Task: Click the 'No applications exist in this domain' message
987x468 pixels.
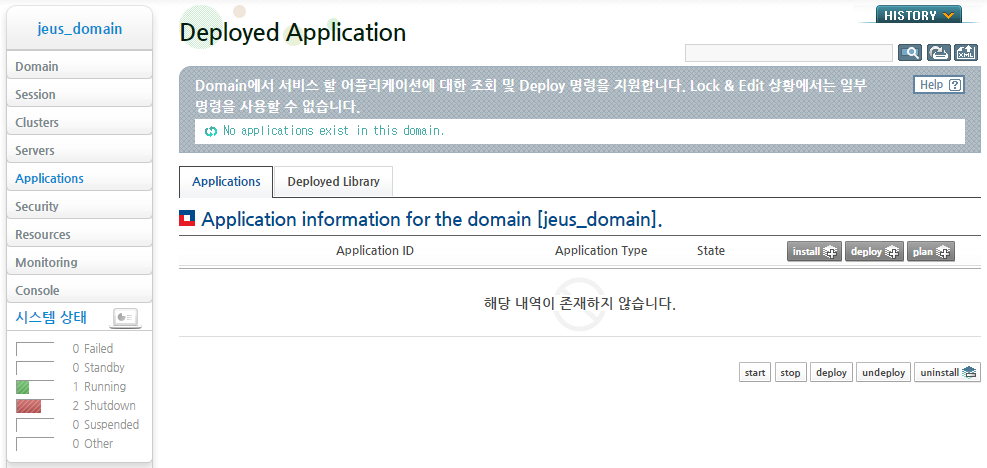Action: click(x=334, y=131)
